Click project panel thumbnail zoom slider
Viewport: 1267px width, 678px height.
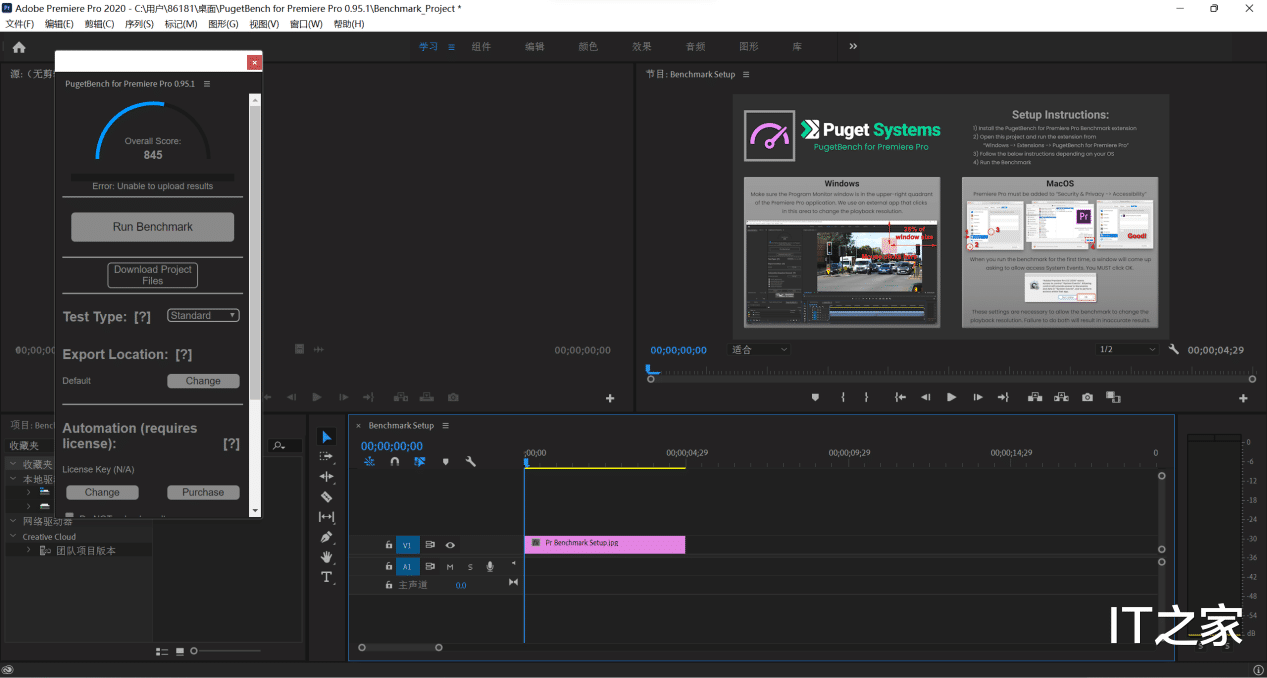[194, 651]
